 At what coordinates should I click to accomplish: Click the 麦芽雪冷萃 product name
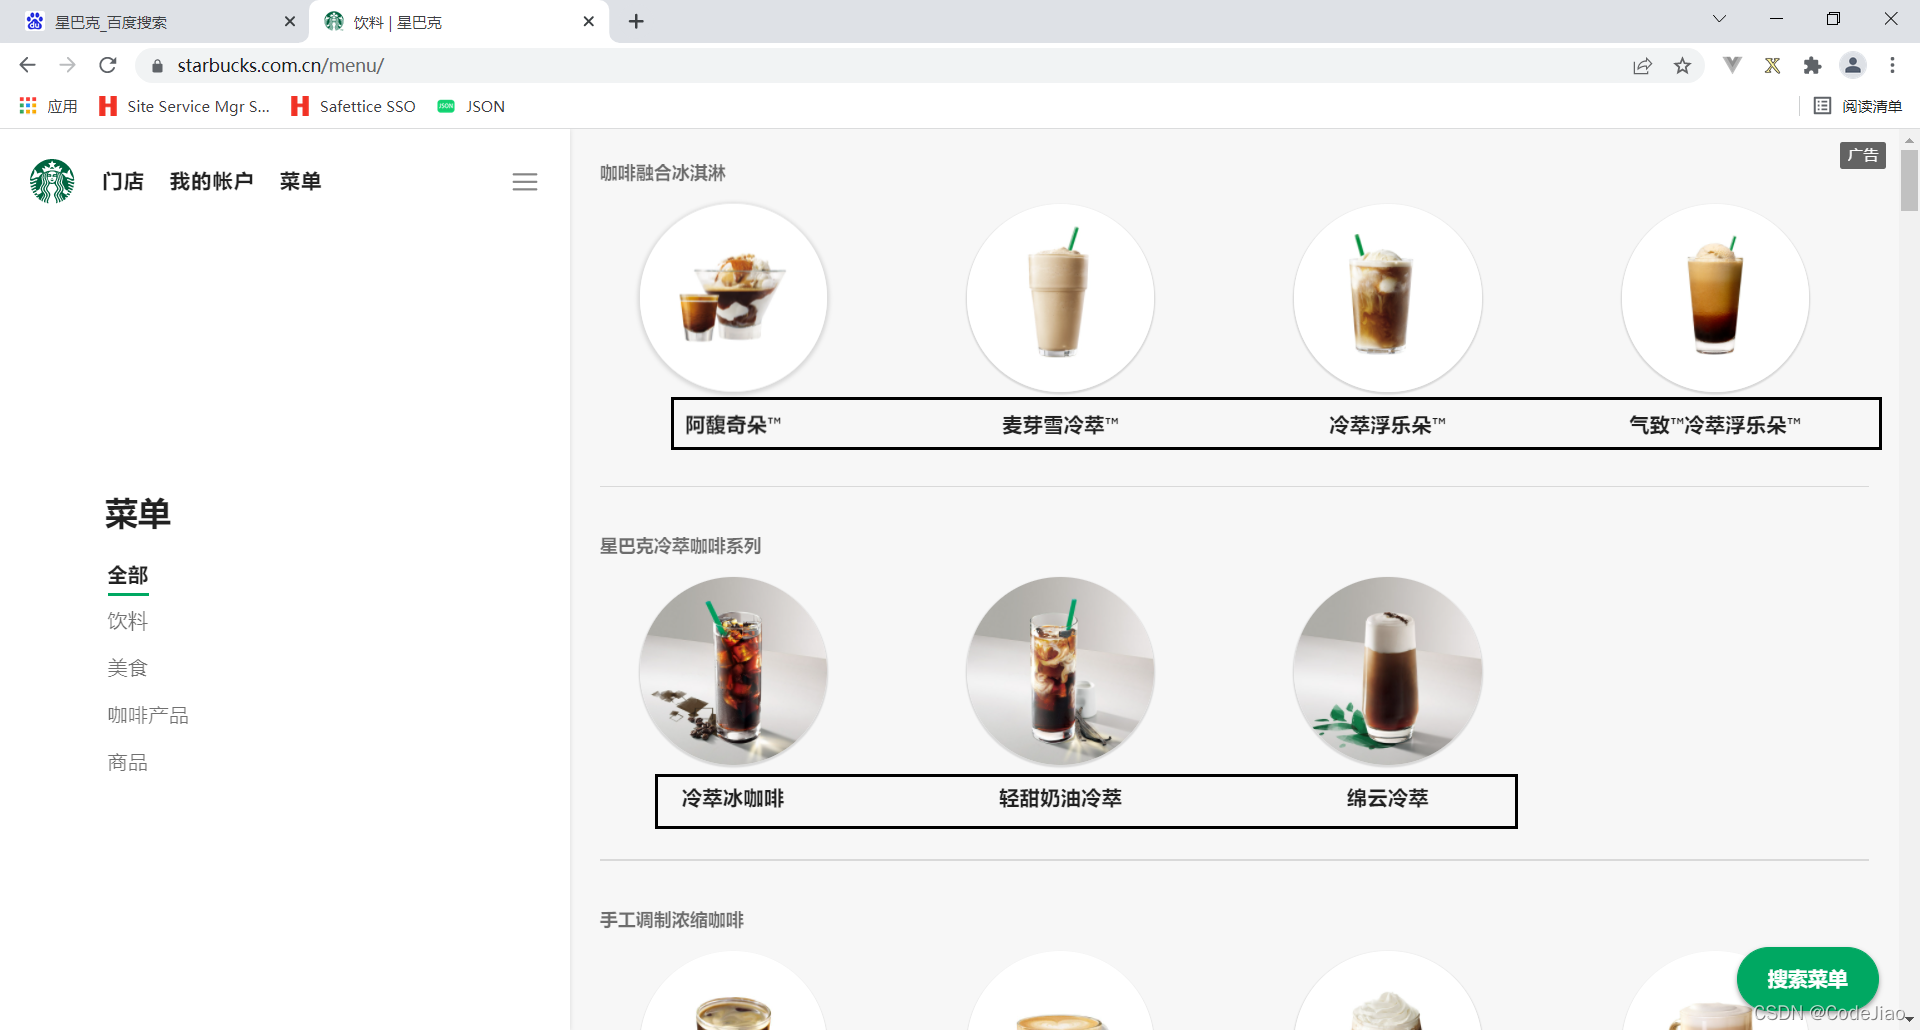pos(1060,425)
